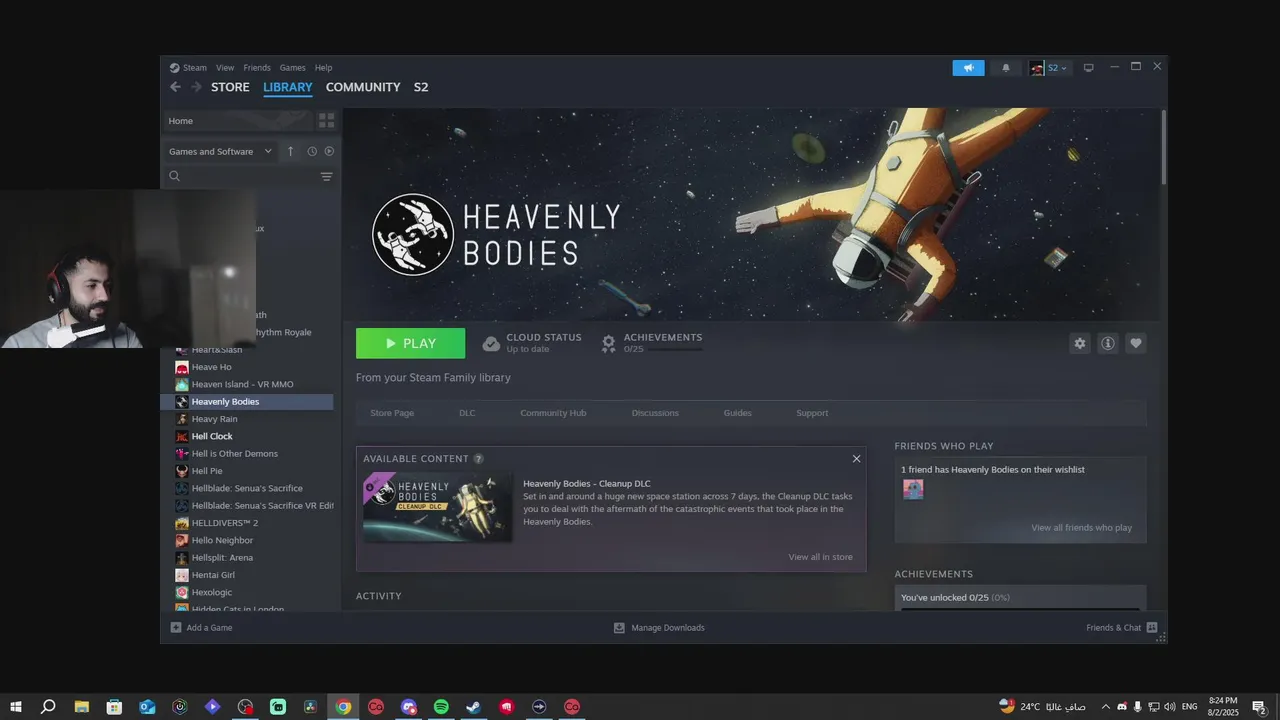1280x720 pixels.
Task: Go to the STORE tab
Action: pyautogui.click(x=230, y=87)
